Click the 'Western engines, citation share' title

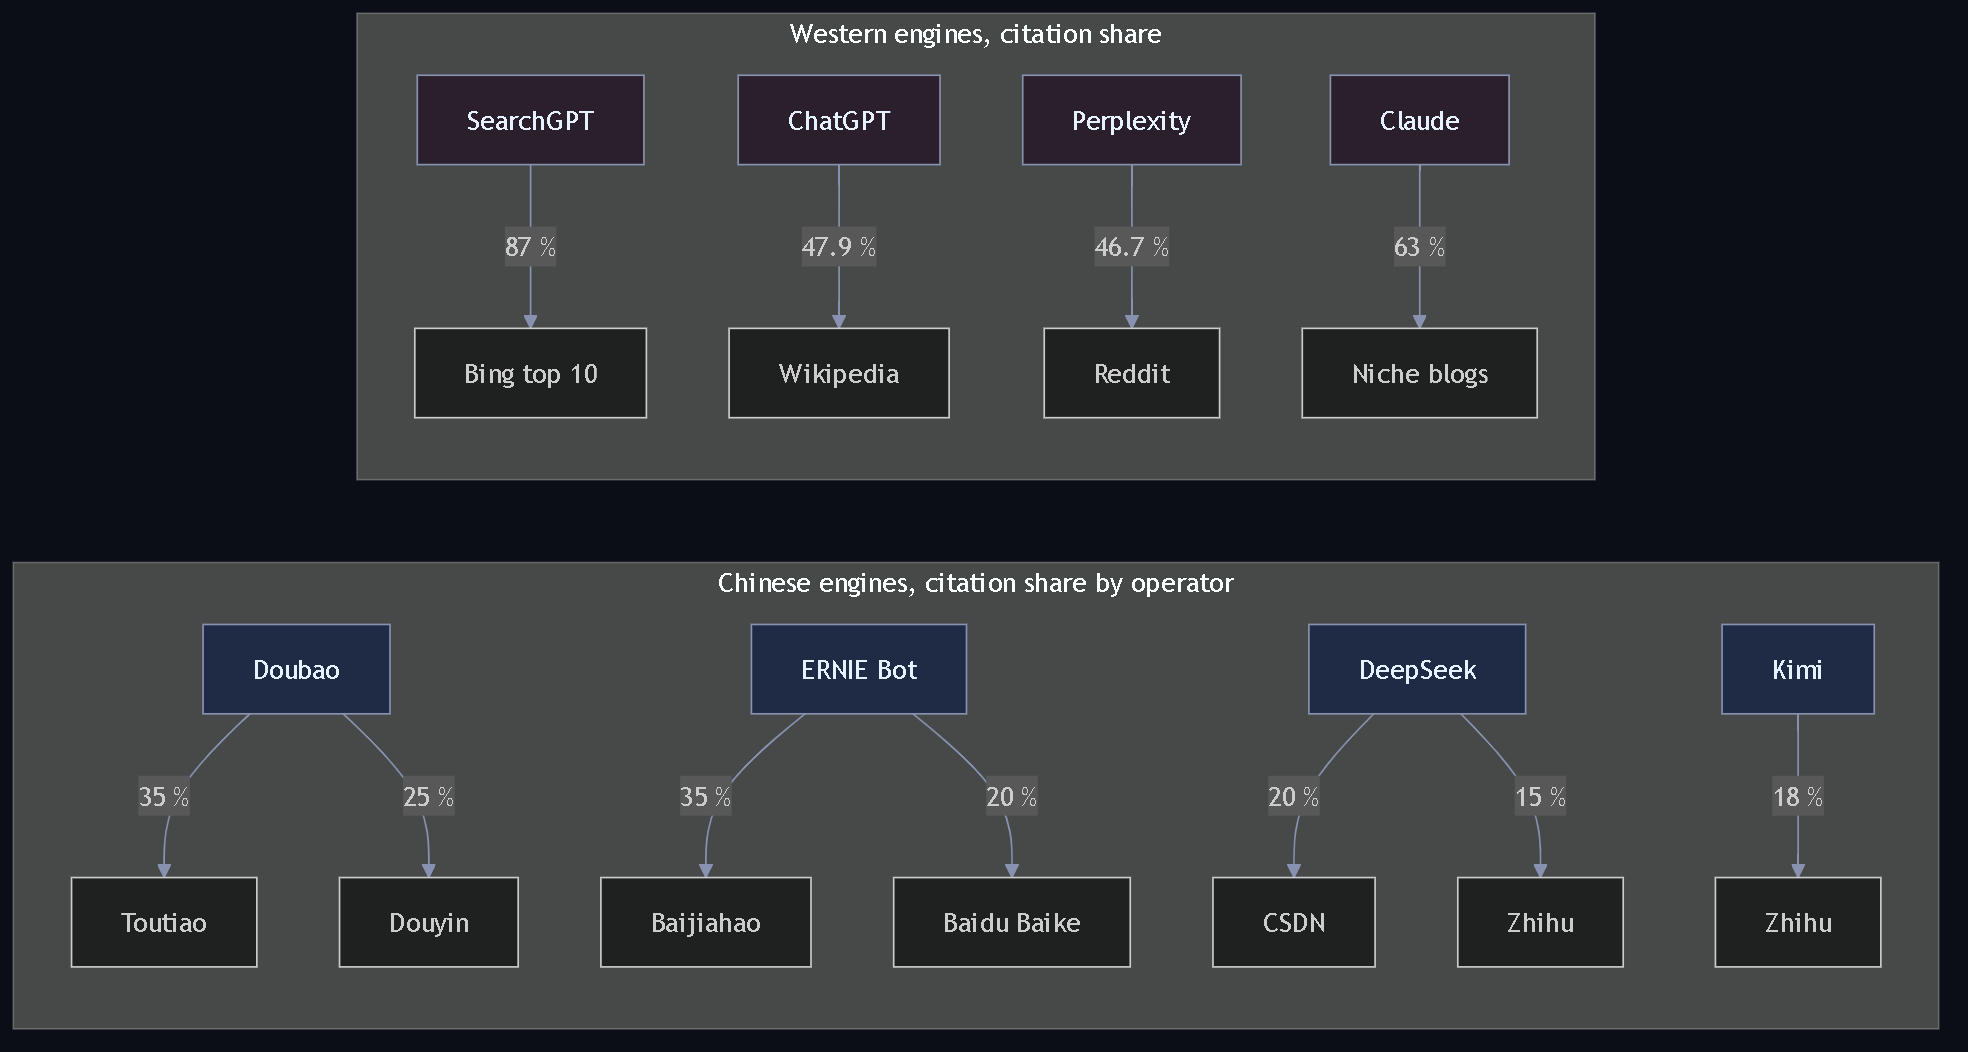click(975, 34)
